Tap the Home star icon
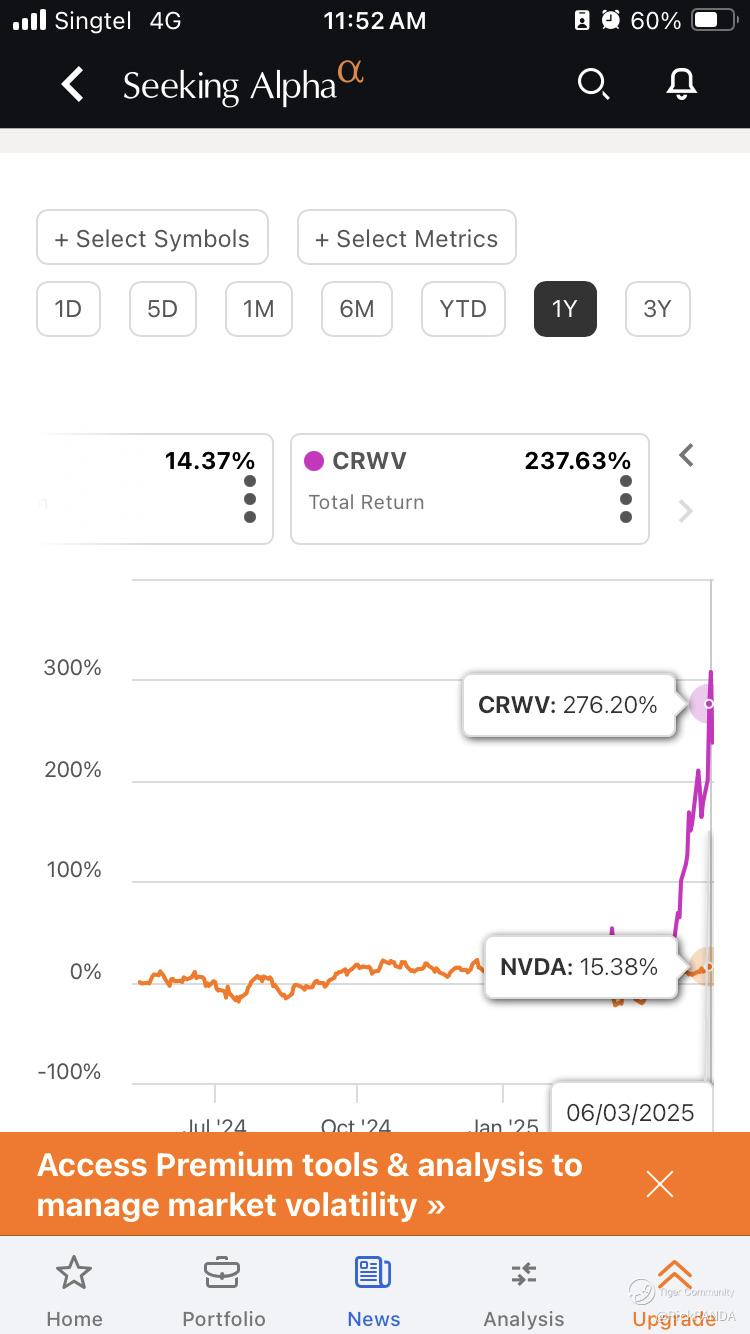The height and width of the screenshot is (1334, 750). pyautogui.click(x=74, y=1274)
